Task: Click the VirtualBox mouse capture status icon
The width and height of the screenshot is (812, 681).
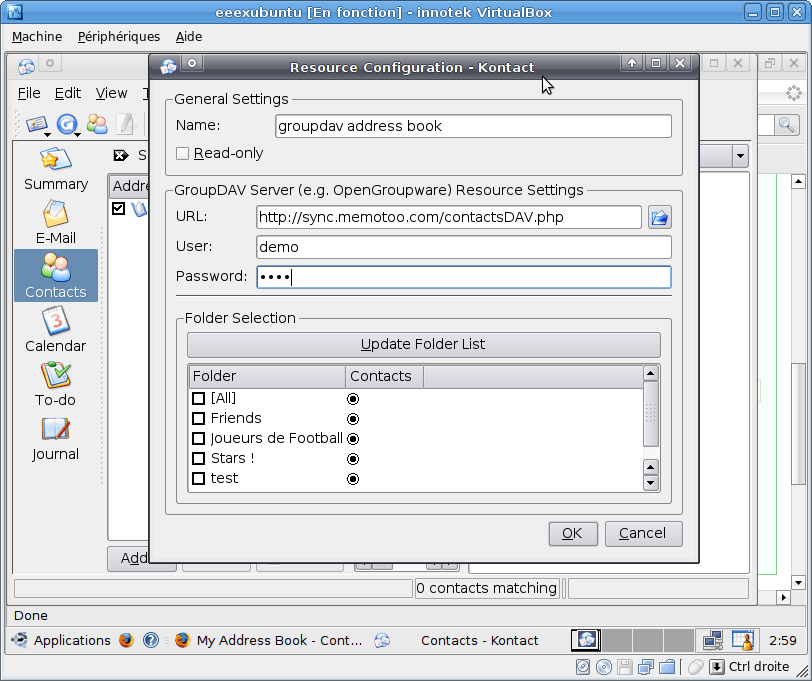Action: (696, 666)
